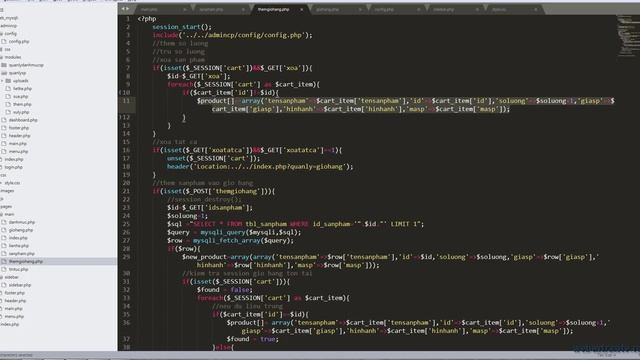Open the quanlydanhmucsp folder icon

[x=4, y=65]
